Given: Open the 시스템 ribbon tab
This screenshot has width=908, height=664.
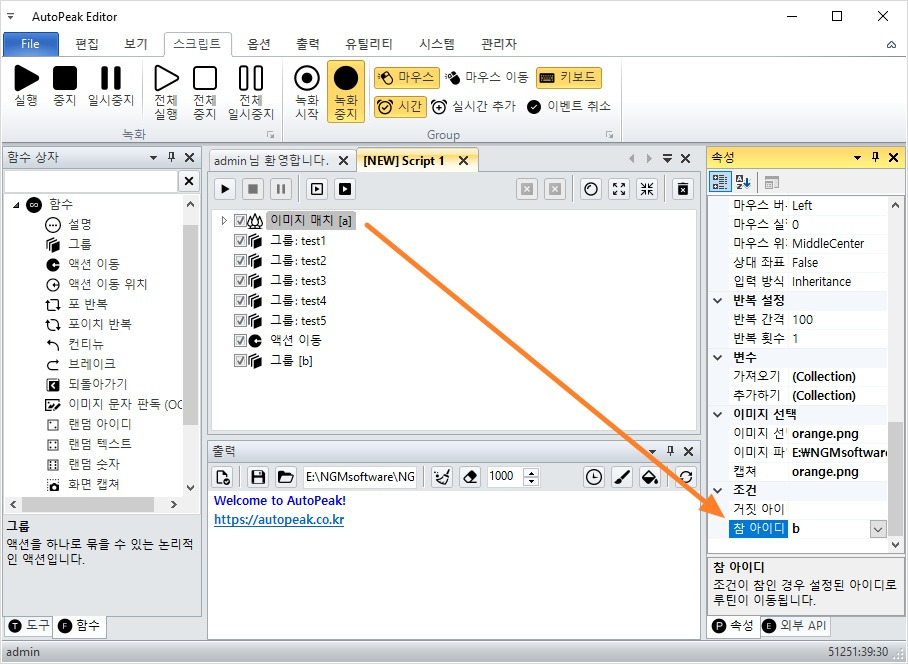Looking at the screenshot, I should click(437, 44).
